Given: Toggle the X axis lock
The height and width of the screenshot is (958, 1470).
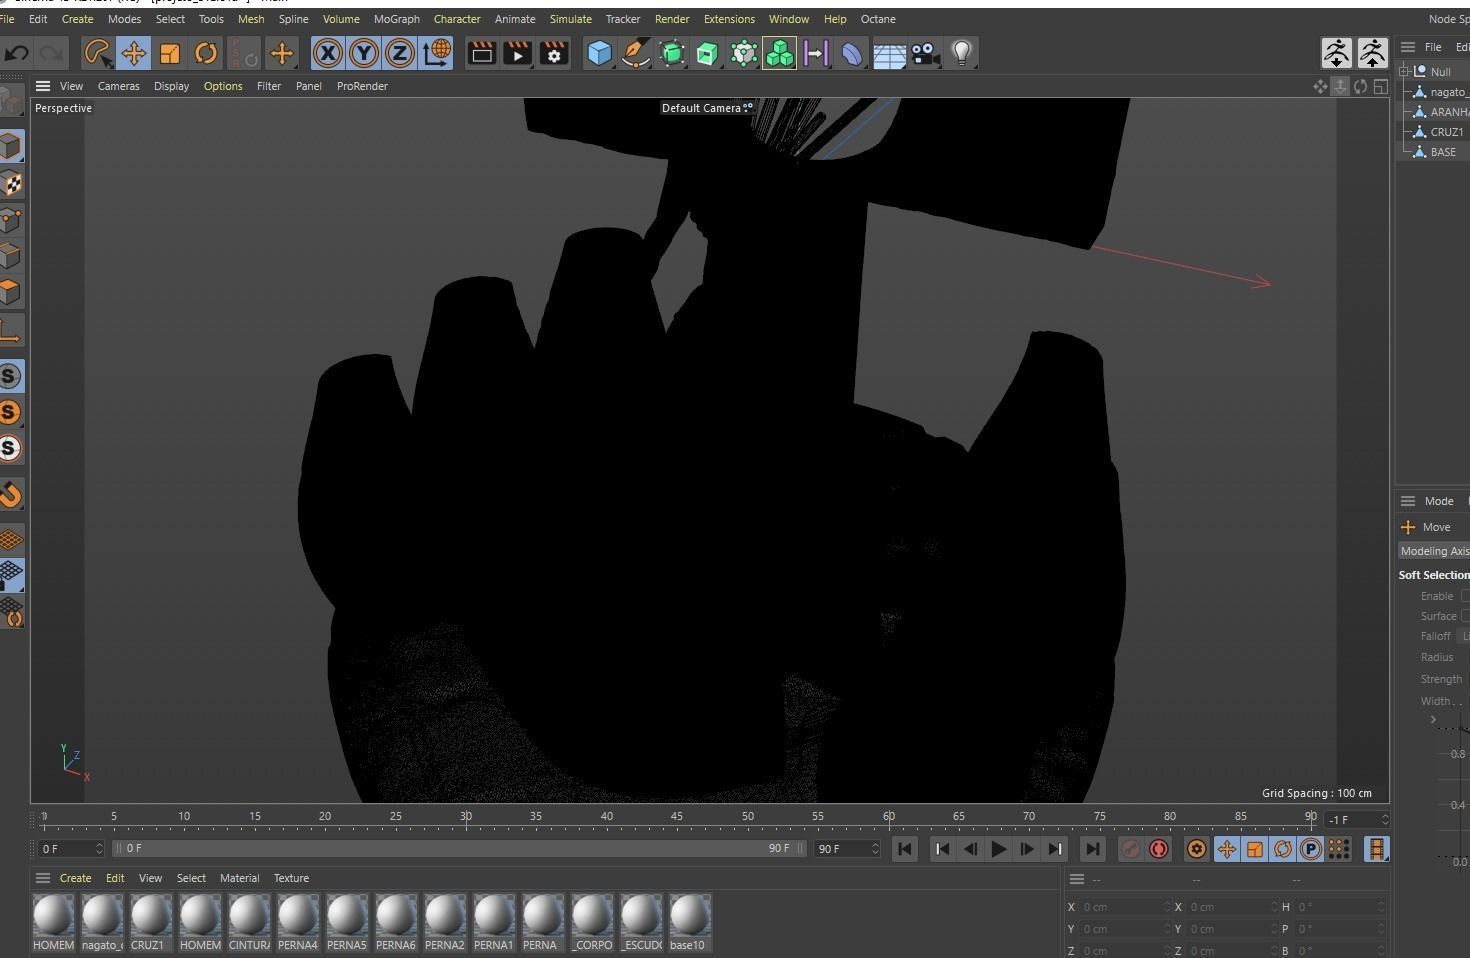Looking at the screenshot, I should 327,53.
